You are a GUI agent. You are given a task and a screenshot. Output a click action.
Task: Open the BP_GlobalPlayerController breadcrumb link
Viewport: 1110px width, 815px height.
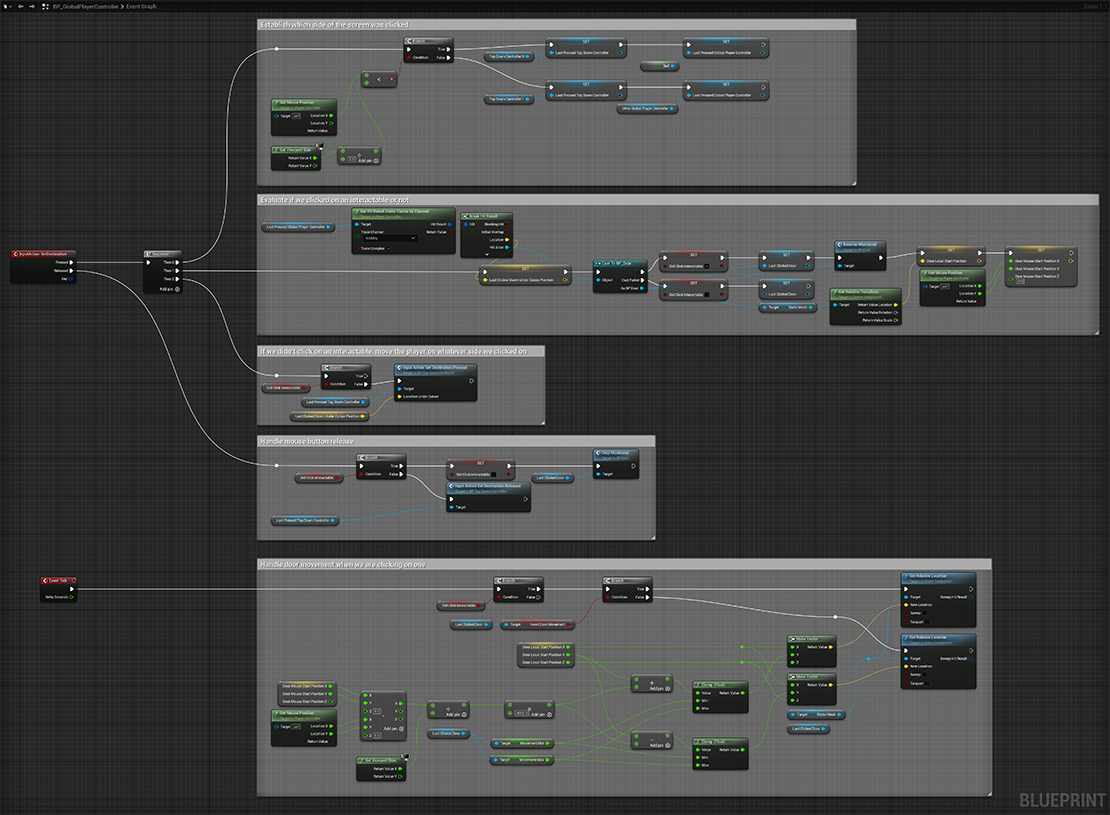86,6
